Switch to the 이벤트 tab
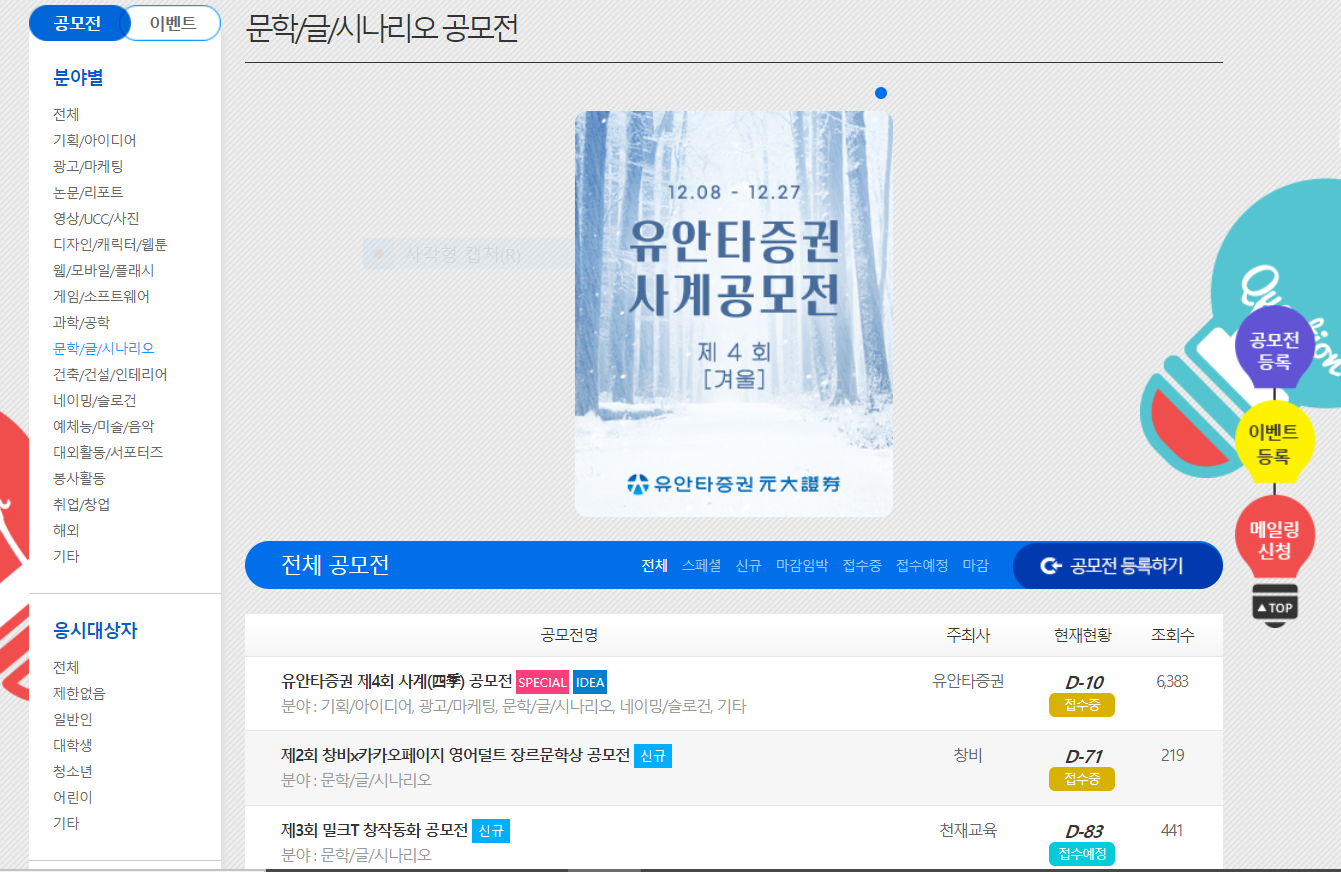 (172, 23)
